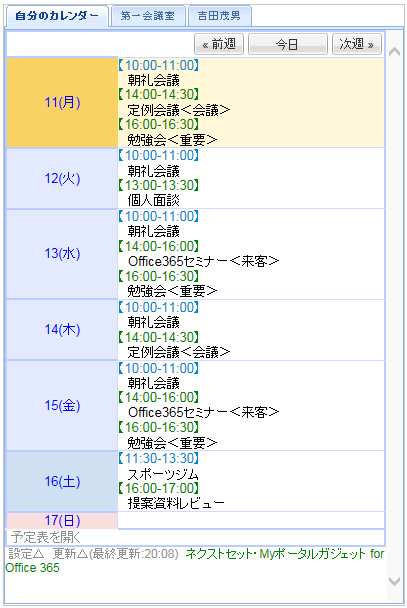Open the 提案資料レビュー appointment
This screenshot has height=608, width=407.
[176, 503]
